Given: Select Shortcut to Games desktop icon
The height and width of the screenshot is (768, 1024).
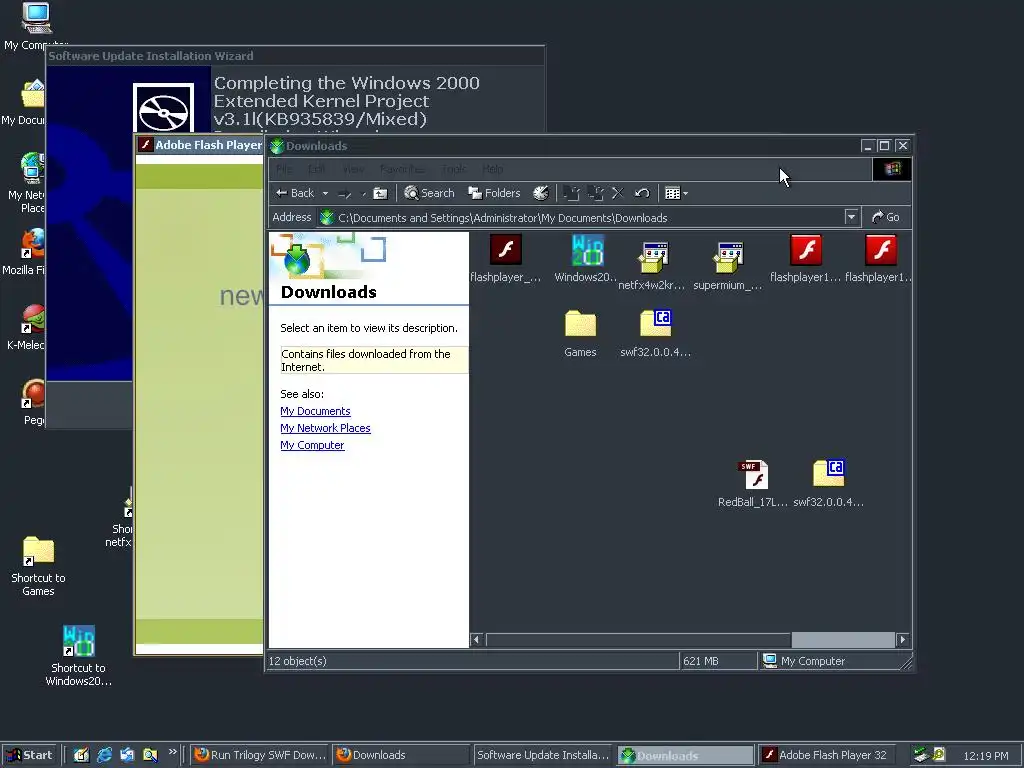Looking at the screenshot, I should [x=39, y=566].
